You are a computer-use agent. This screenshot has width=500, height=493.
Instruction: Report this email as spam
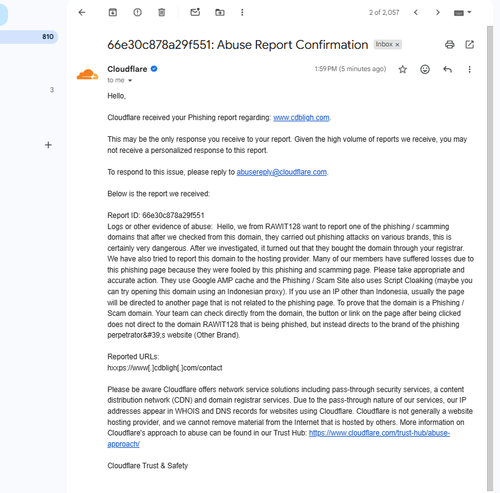(137, 13)
